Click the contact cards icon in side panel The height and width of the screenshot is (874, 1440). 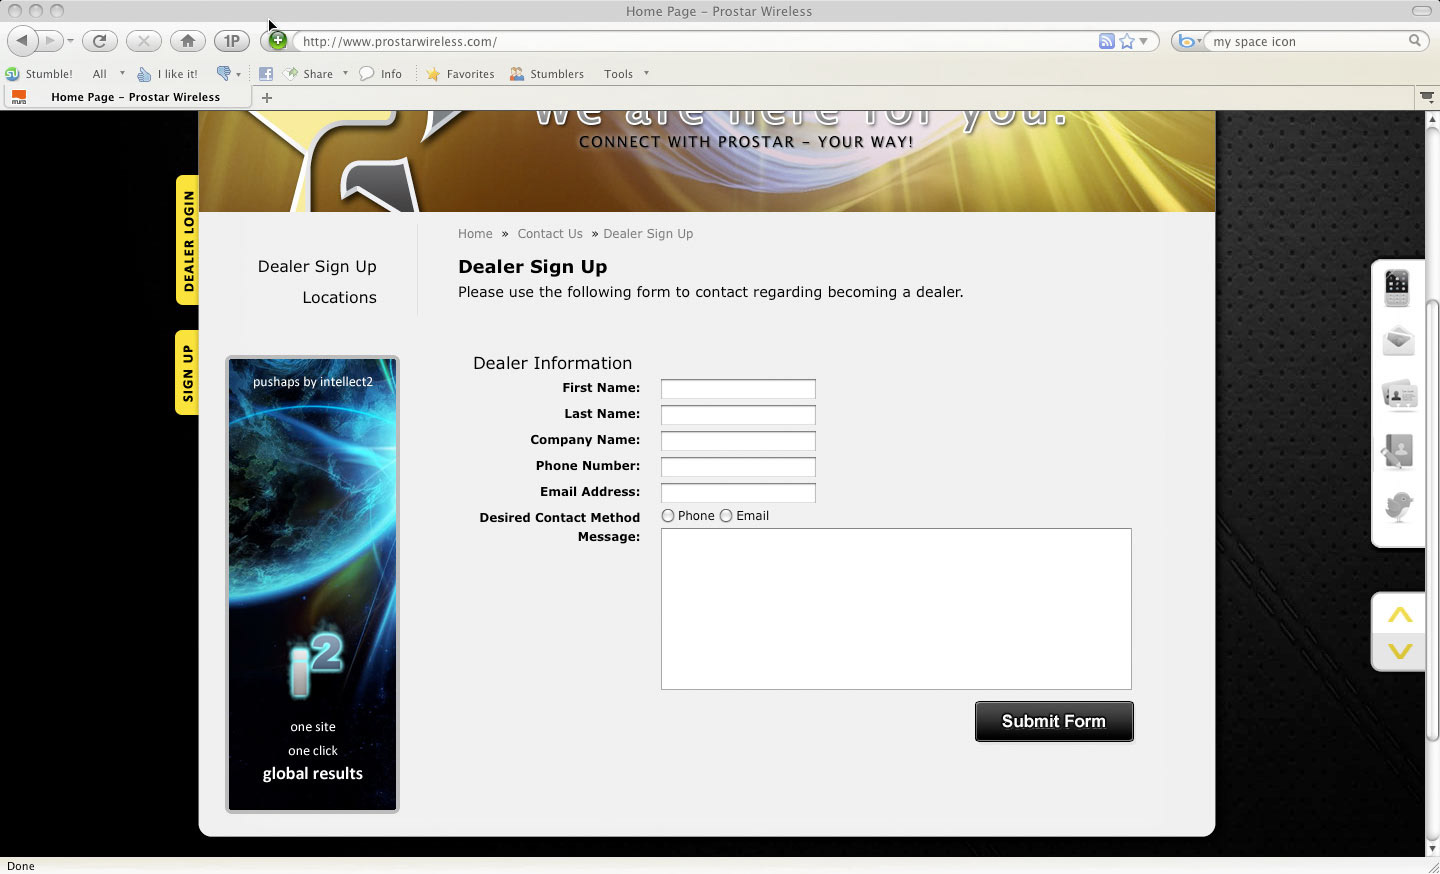pyautogui.click(x=1399, y=396)
